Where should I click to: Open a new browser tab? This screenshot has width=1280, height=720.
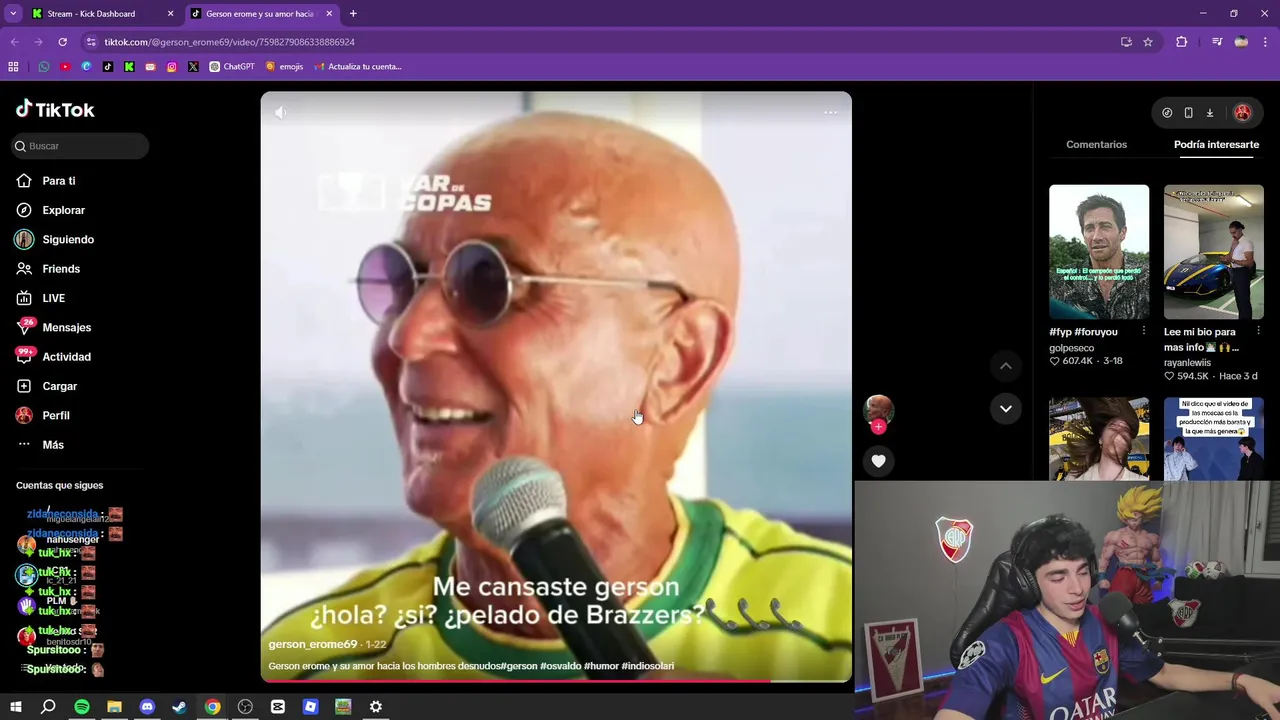[x=353, y=14]
